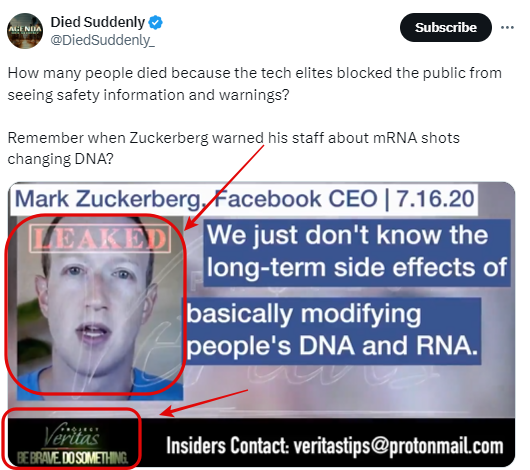The height and width of the screenshot is (470, 530).
Task: Click the 'long-term side effects' caption box
Action: (357, 252)
